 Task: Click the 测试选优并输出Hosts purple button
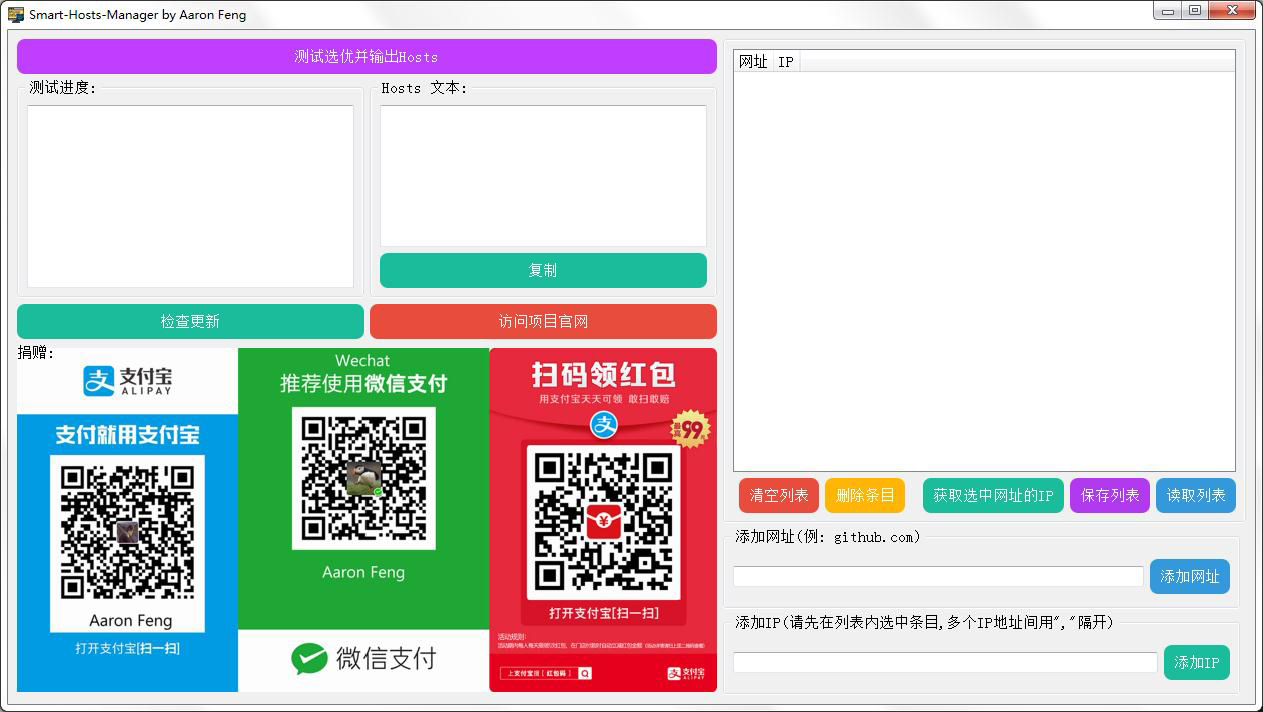(x=366, y=57)
